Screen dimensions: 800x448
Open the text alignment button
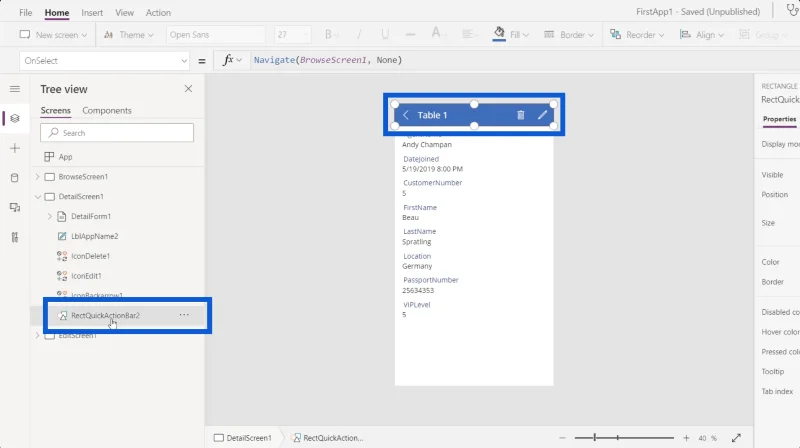pyautogui.click(x=469, y=34)
